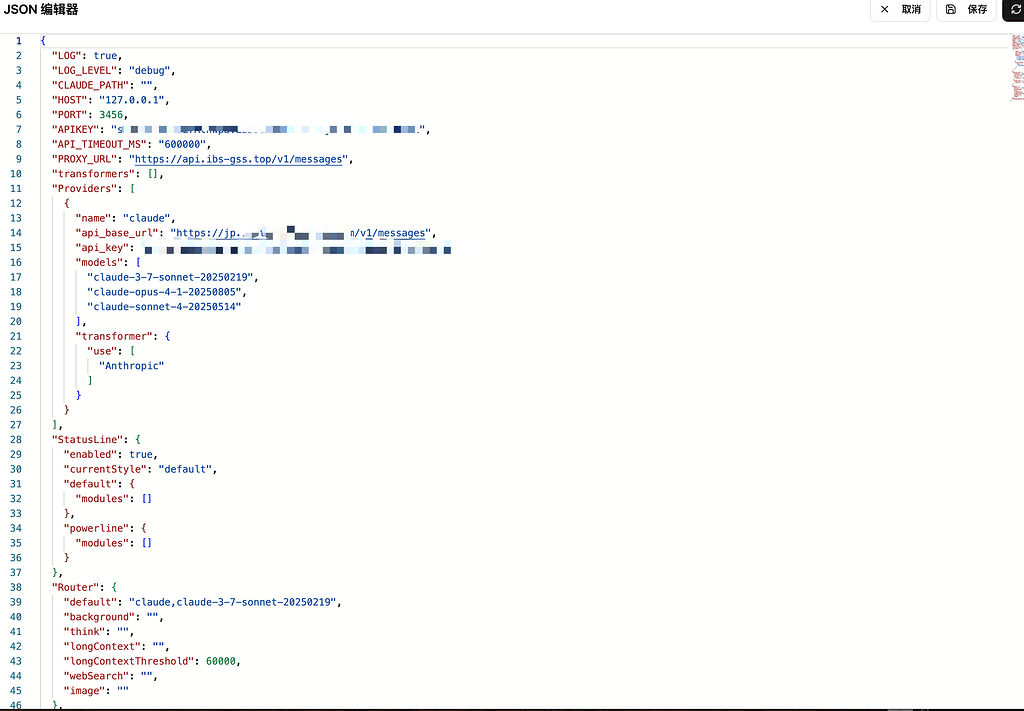
Task: Click line number 28 in the gutter
Action: (x=16, y=440)
